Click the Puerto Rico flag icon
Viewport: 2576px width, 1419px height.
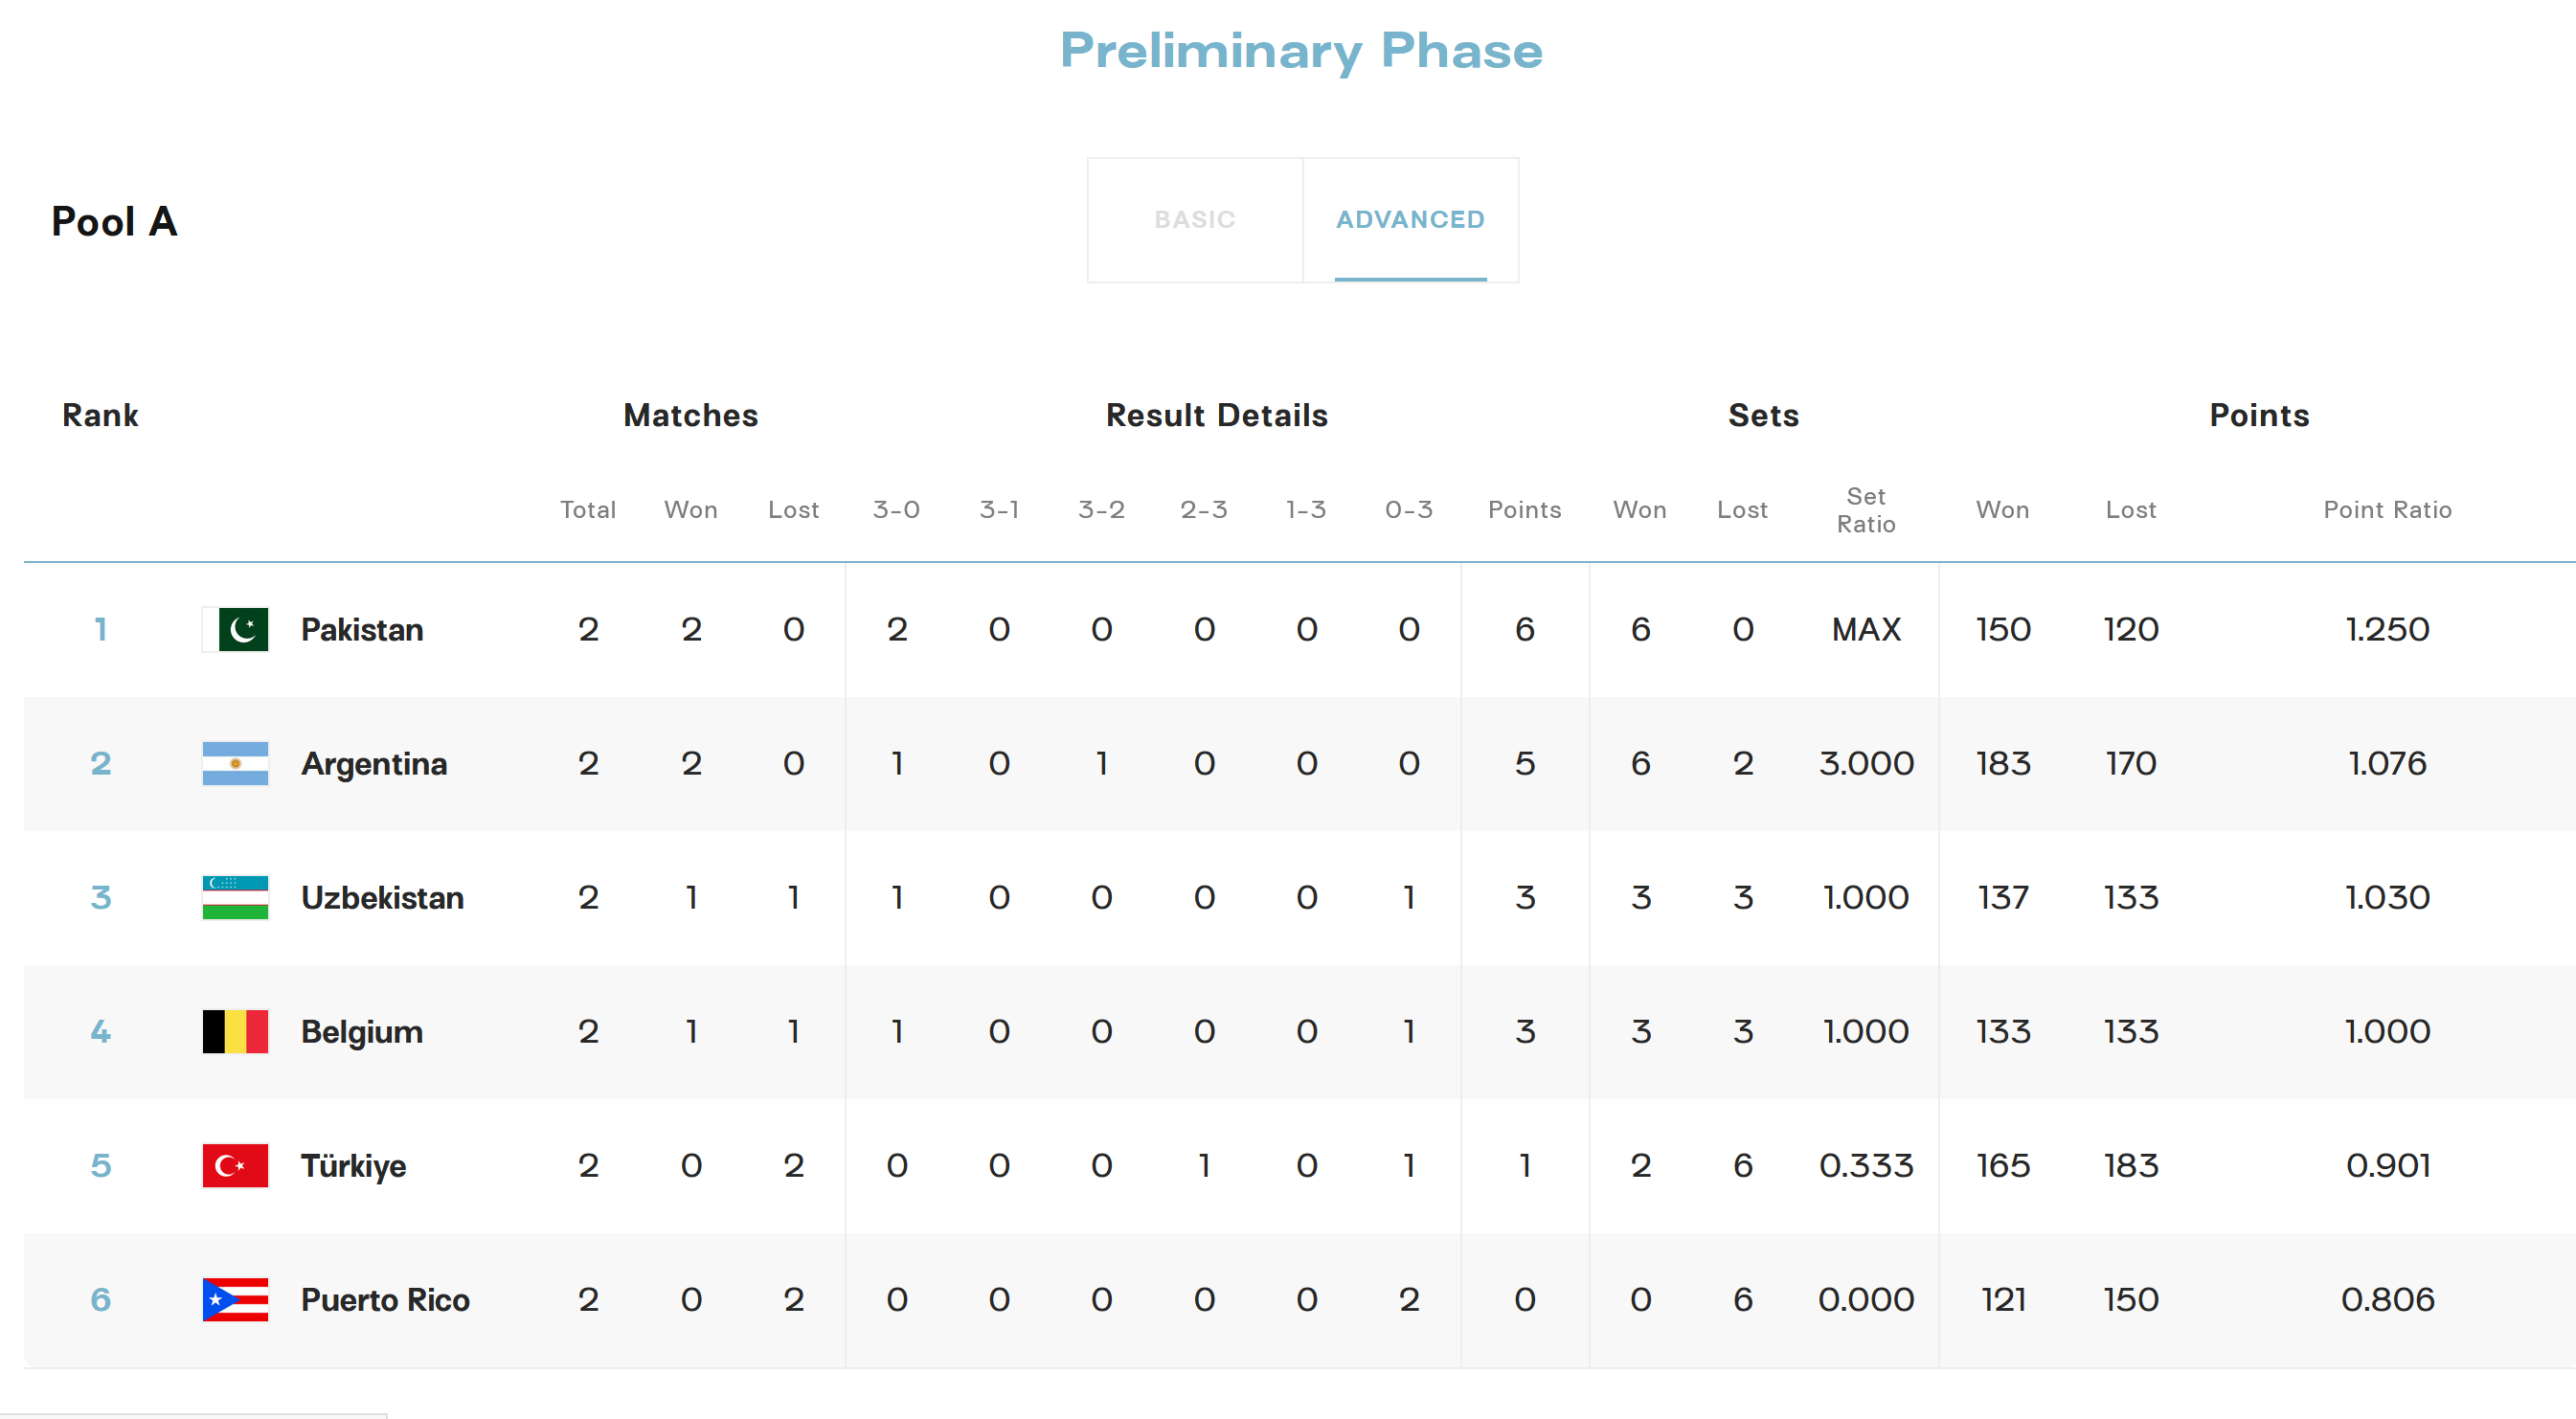236,1299
